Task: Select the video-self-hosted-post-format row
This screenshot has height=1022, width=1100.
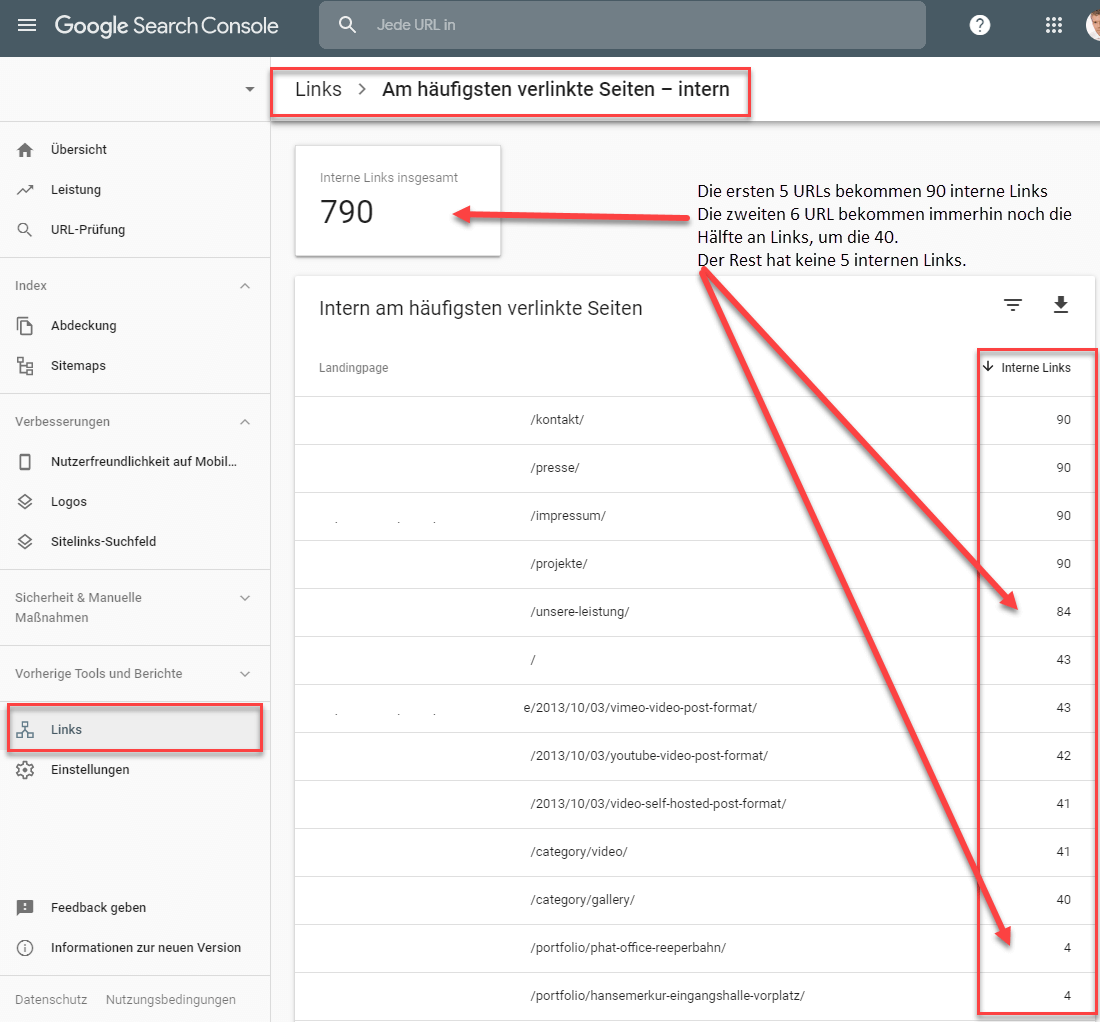Action: 695,804
